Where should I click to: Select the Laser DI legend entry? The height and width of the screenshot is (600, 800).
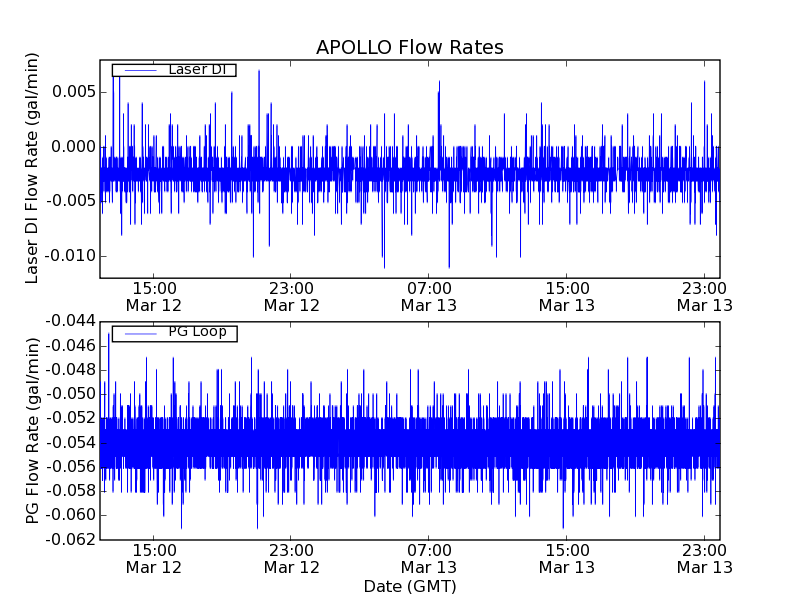(x=197, y=70)
